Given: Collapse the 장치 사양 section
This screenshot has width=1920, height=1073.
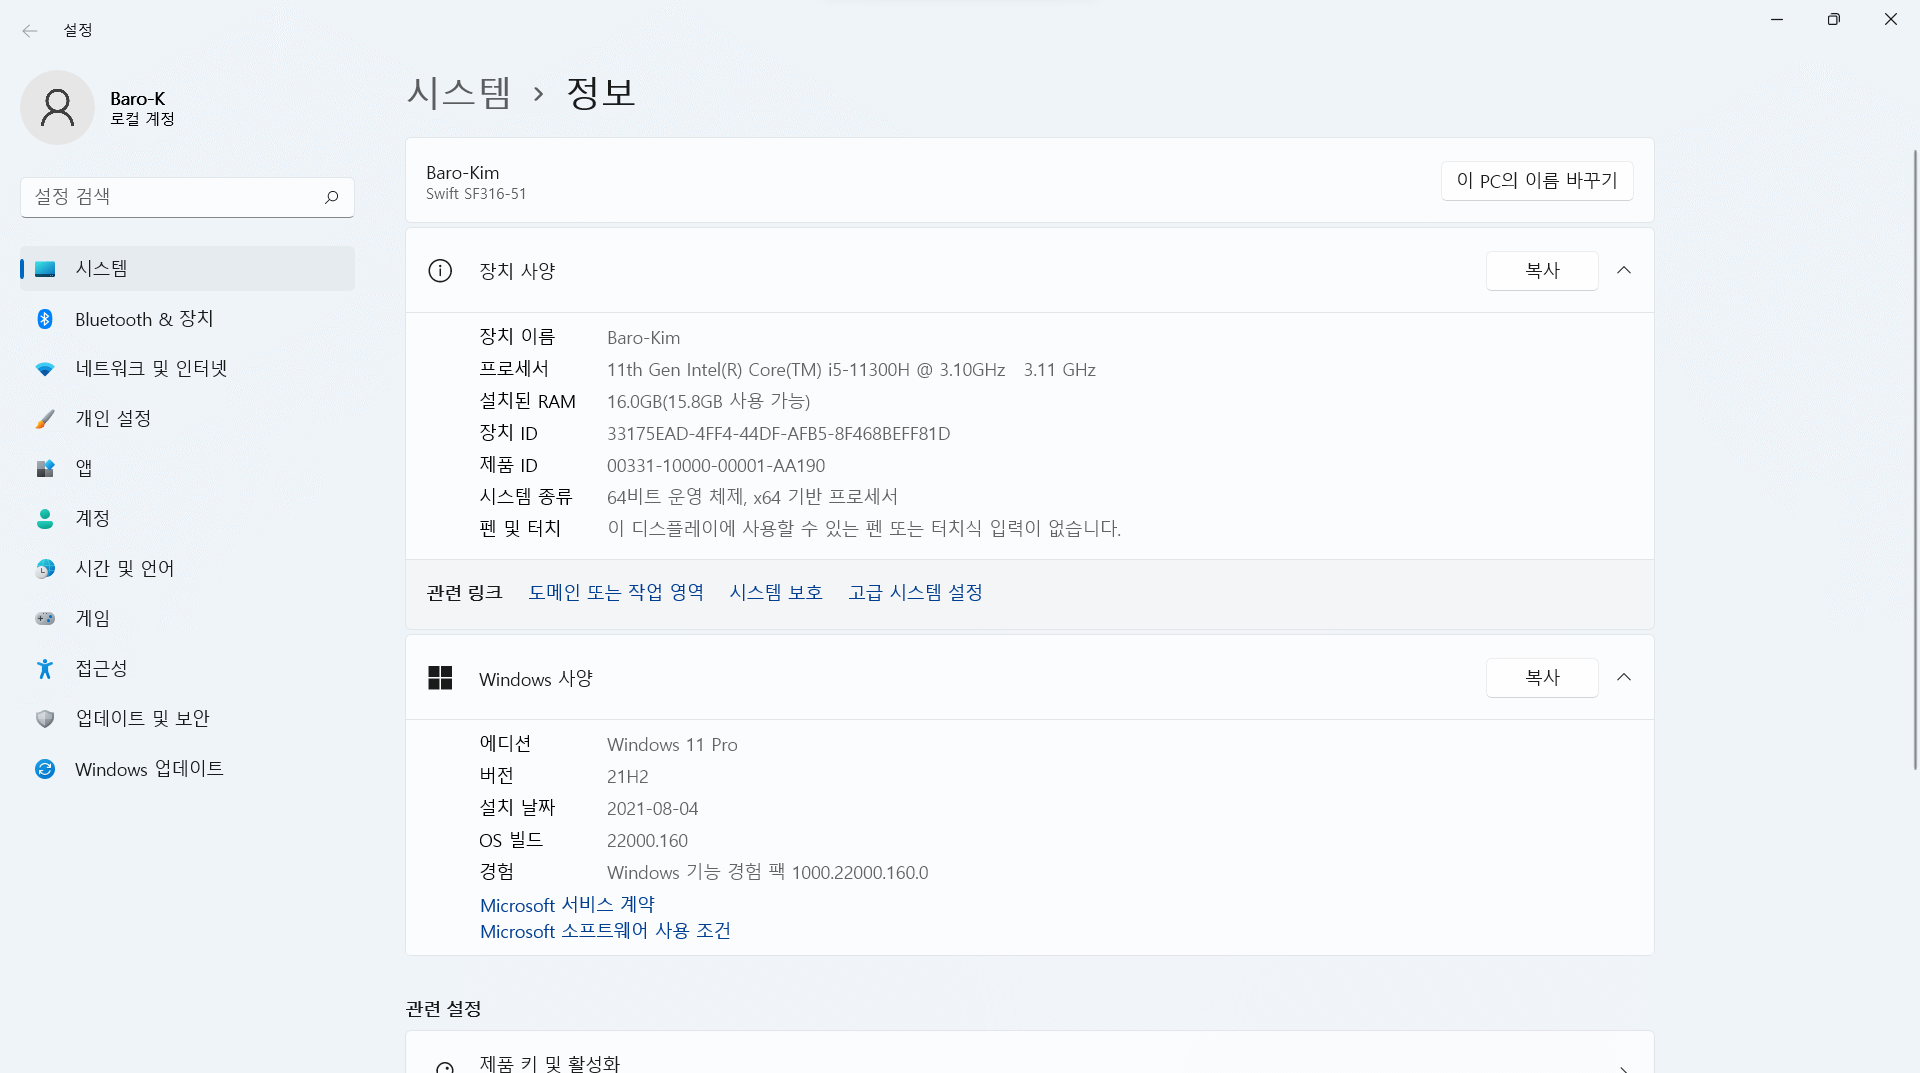Looking at the screenshot, I should [x=1624, y=271].
